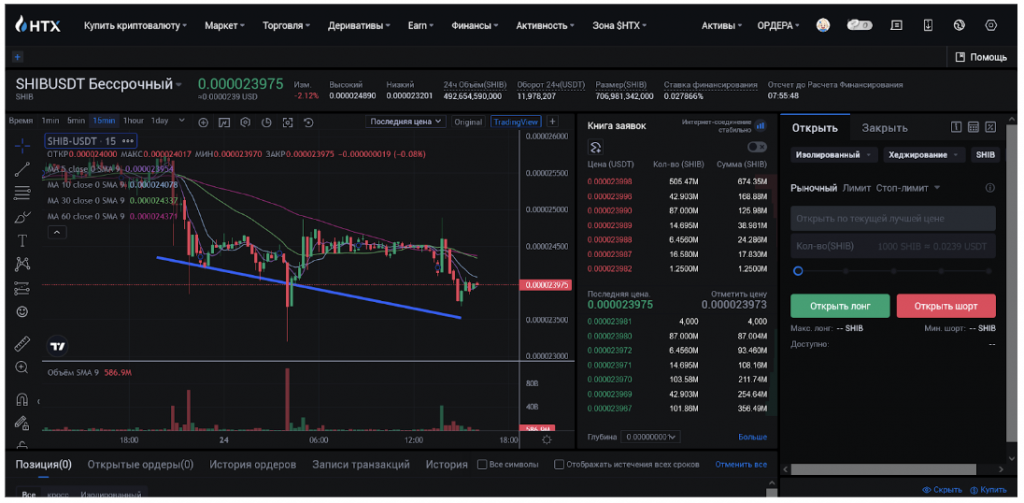Open the chart patterns tool
Screen dimensions: 1024x503
coord(22,265)
